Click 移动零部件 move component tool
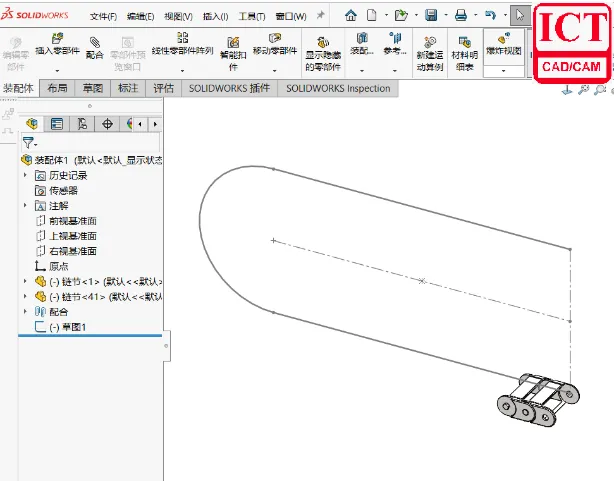 coord(275,44)
